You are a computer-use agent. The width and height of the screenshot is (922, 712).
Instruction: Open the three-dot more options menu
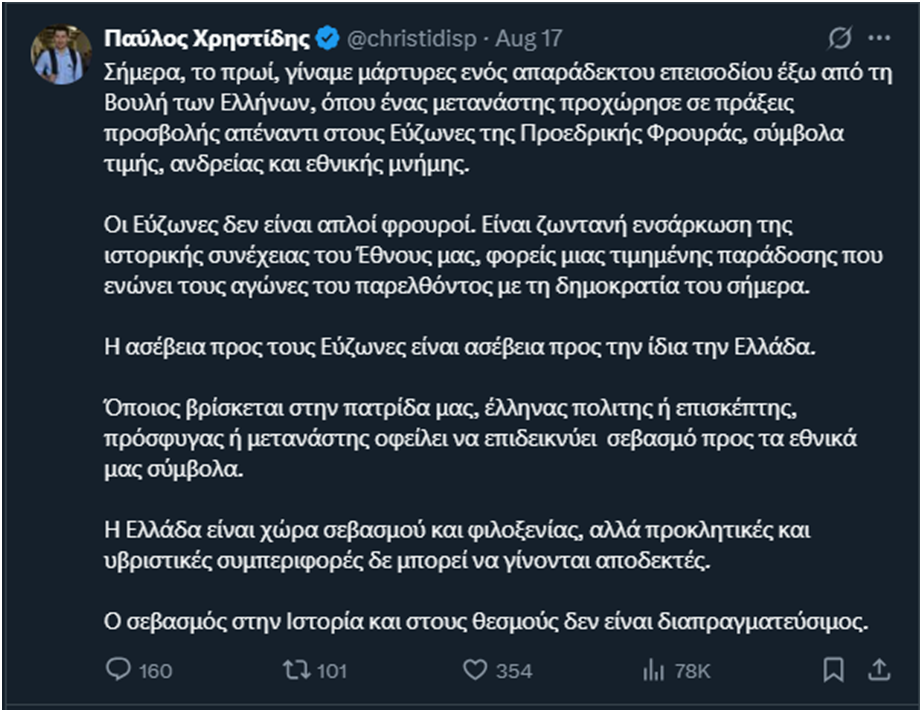click(x=878, y=39)
